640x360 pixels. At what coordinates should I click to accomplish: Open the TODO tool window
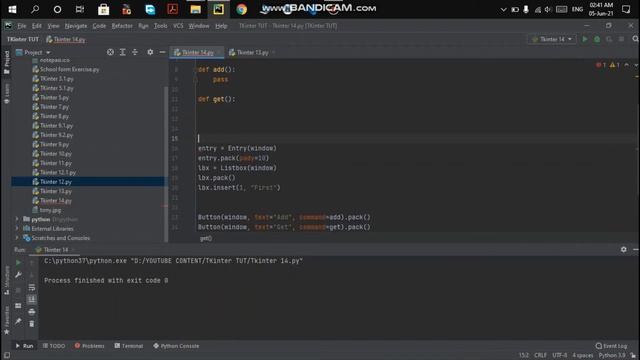[x=53, y=346]
